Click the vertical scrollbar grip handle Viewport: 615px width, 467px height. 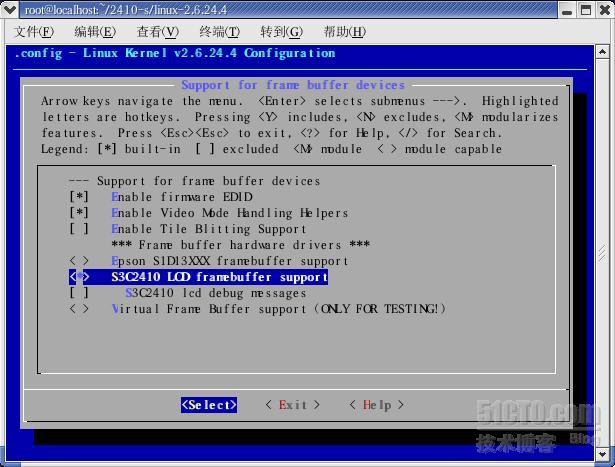[x=602, y=253]
